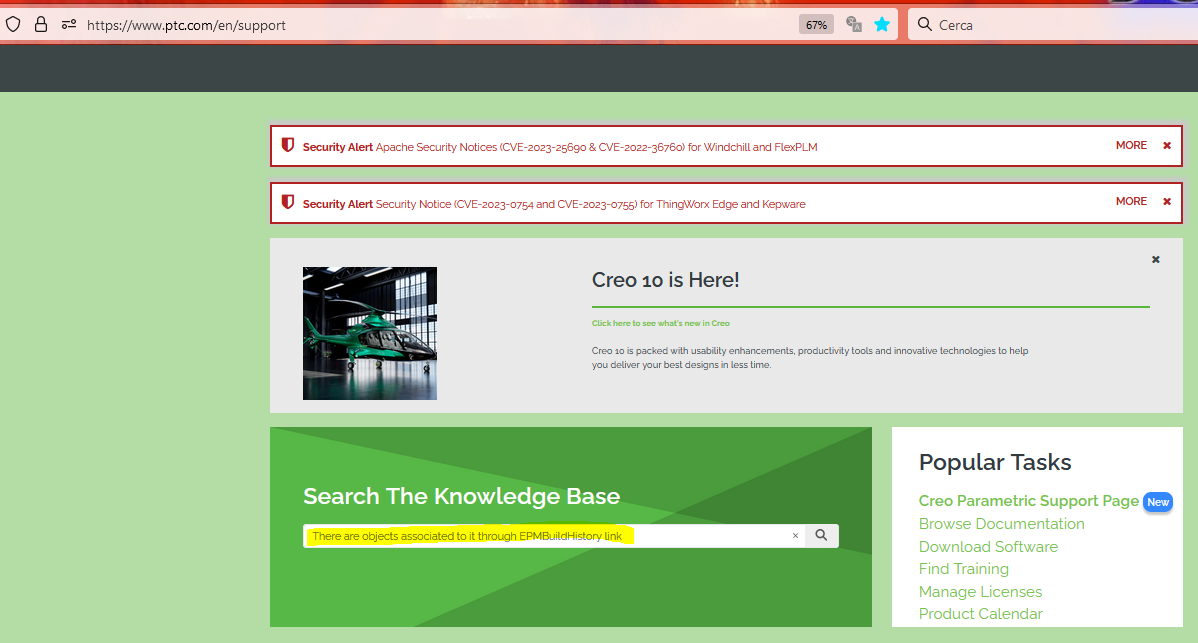This screenshot has height=643, width=1198.
Task: Open 'Click here to see what's new in Creo'
Action: coord(661,323)
